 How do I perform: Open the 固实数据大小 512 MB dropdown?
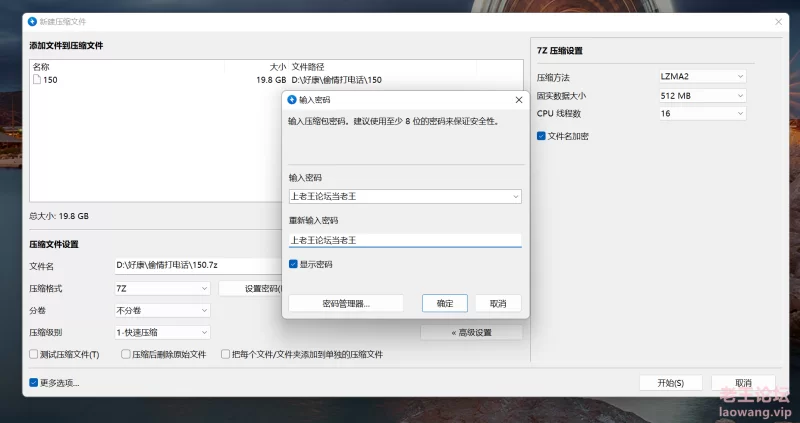702,95
